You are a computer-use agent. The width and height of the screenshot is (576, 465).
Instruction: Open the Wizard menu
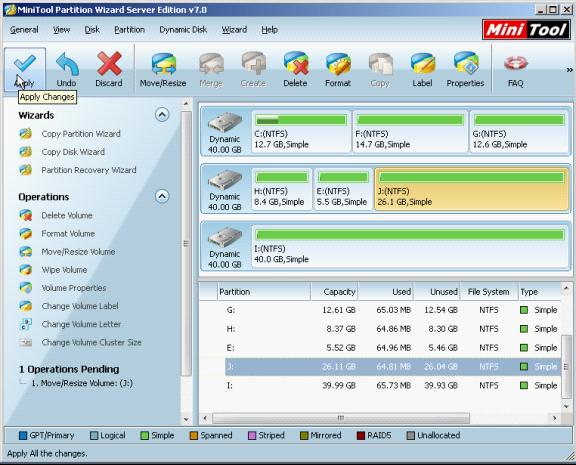pyautogui.click(x=234, y=30)
